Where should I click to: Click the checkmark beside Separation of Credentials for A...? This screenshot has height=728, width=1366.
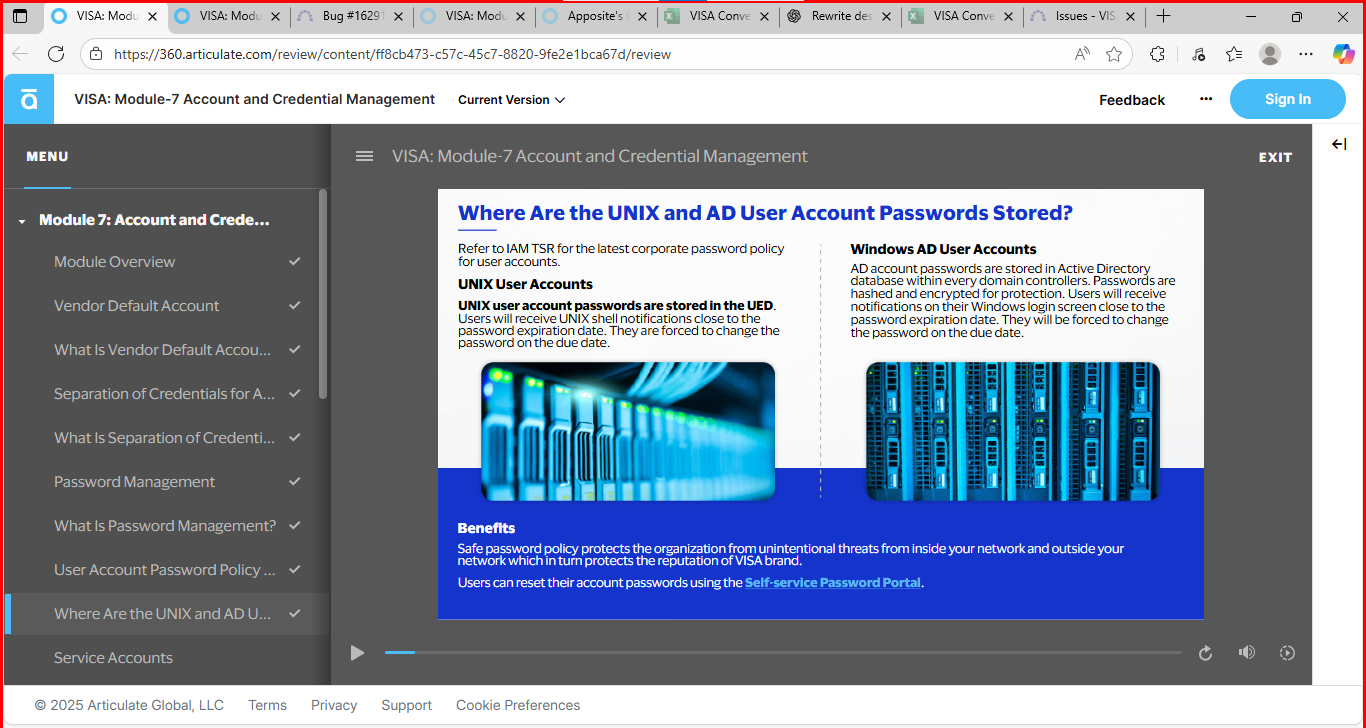point(295,393)
